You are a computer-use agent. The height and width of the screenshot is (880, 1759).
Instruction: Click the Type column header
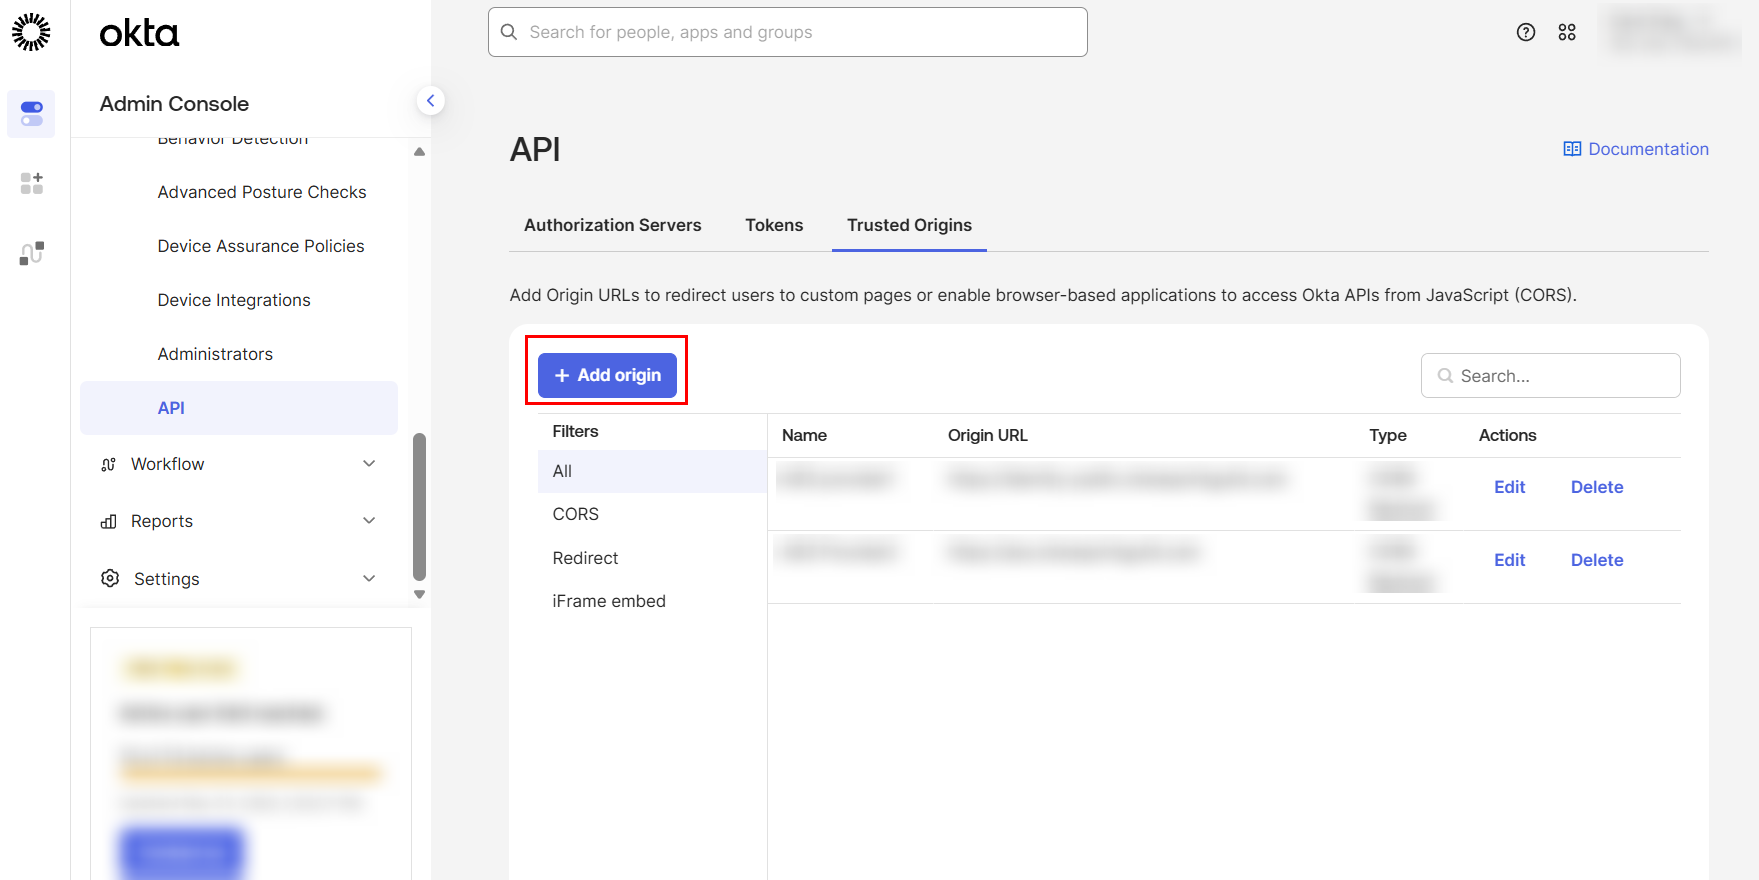tap(1388, 435)
